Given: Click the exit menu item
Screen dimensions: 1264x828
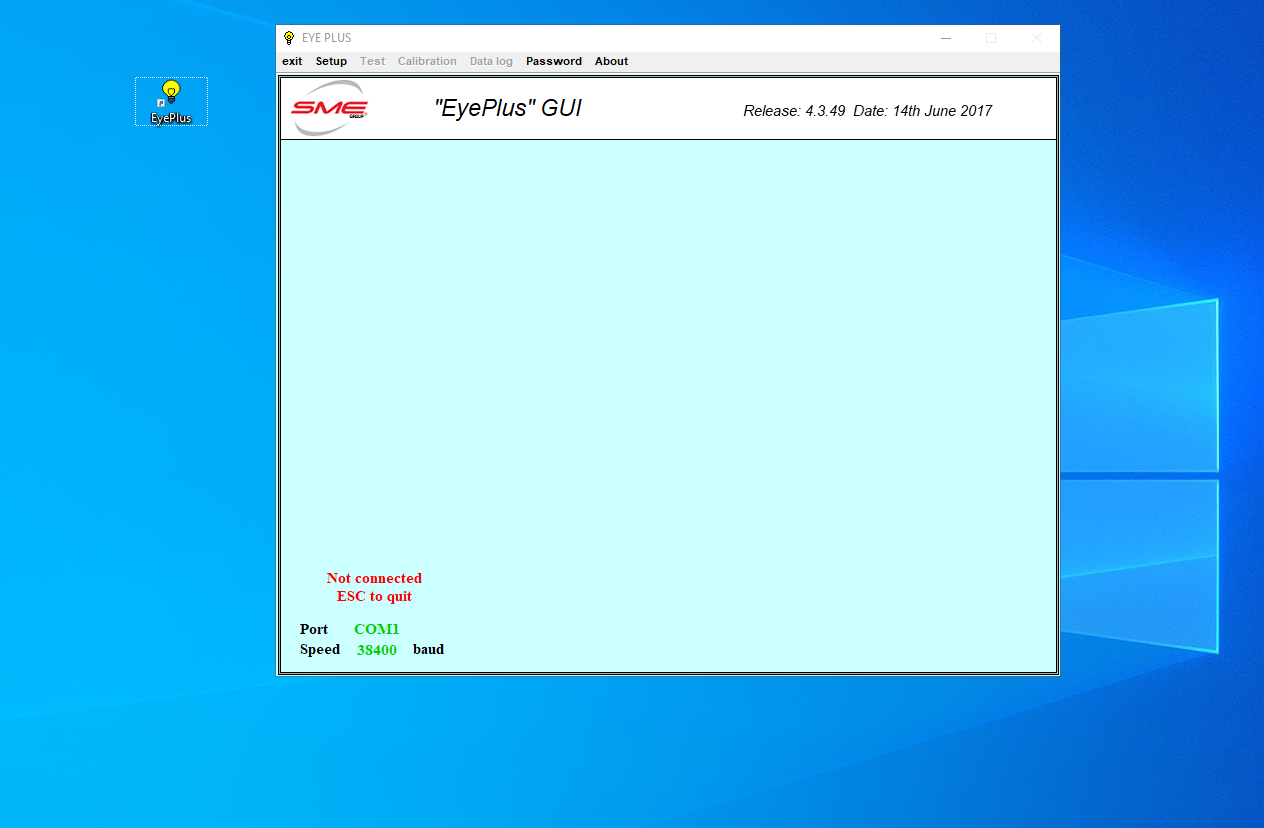Looking at the screenshot, I should click(291, 61).
